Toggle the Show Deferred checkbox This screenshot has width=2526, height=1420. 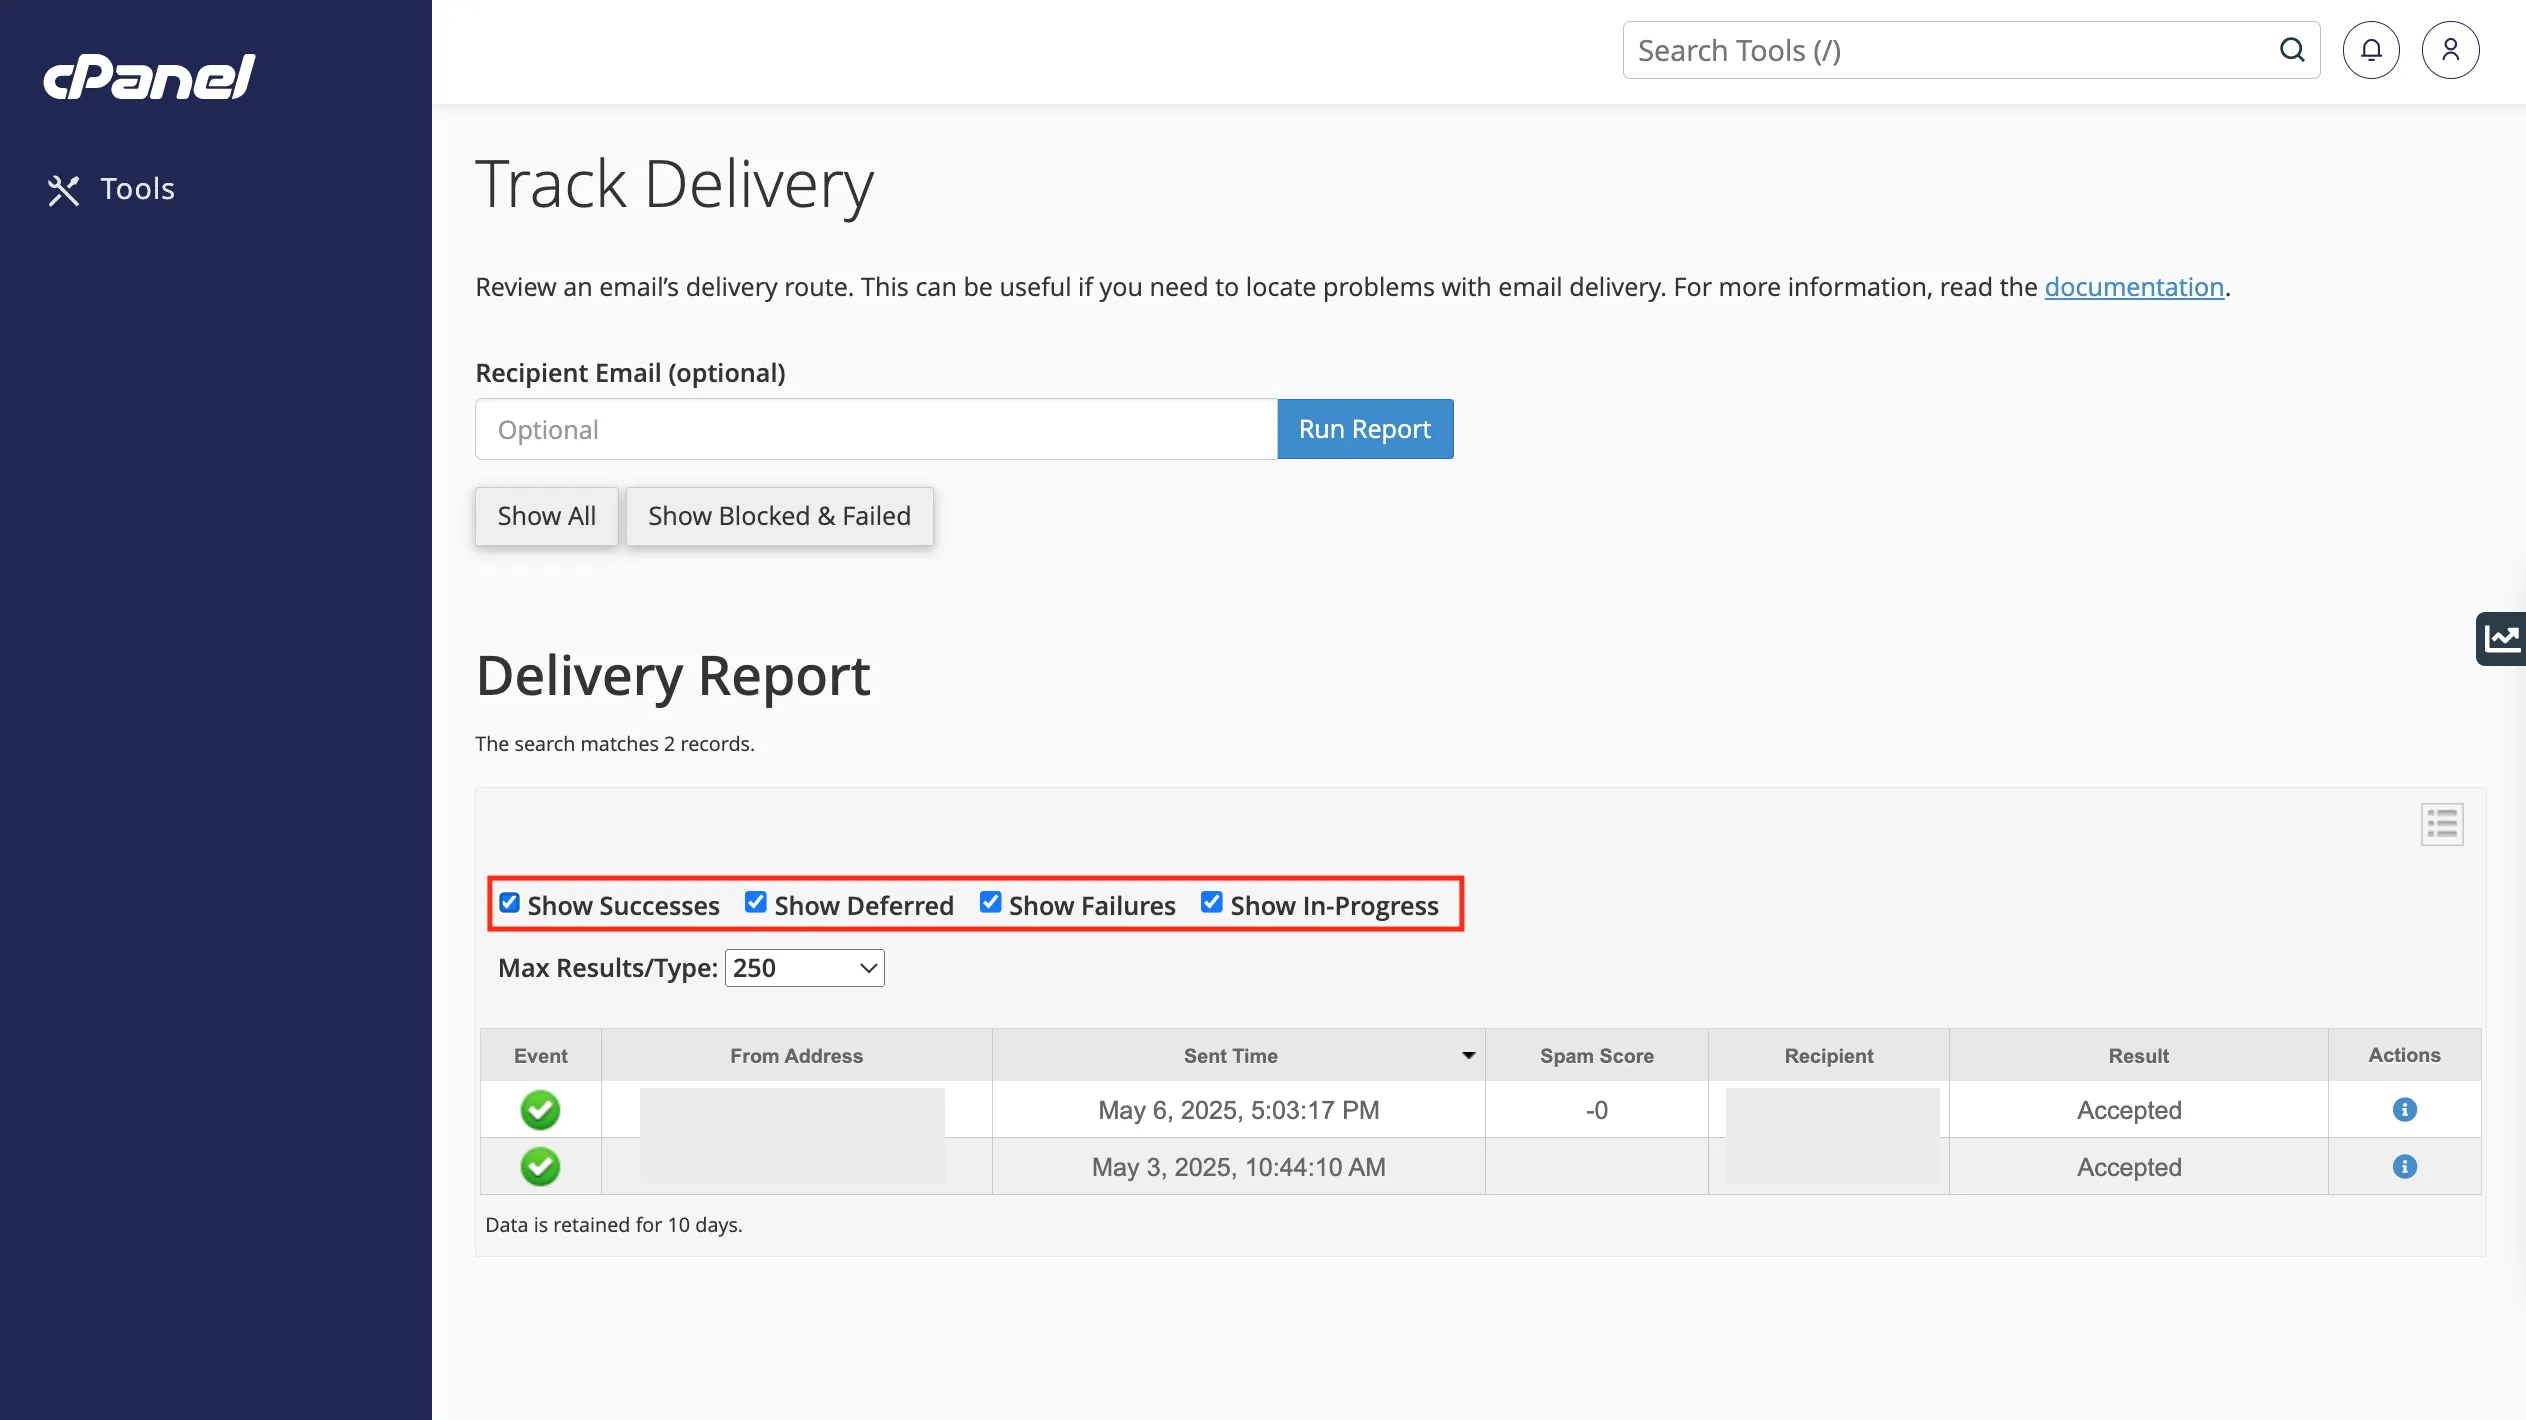point(756,903)
